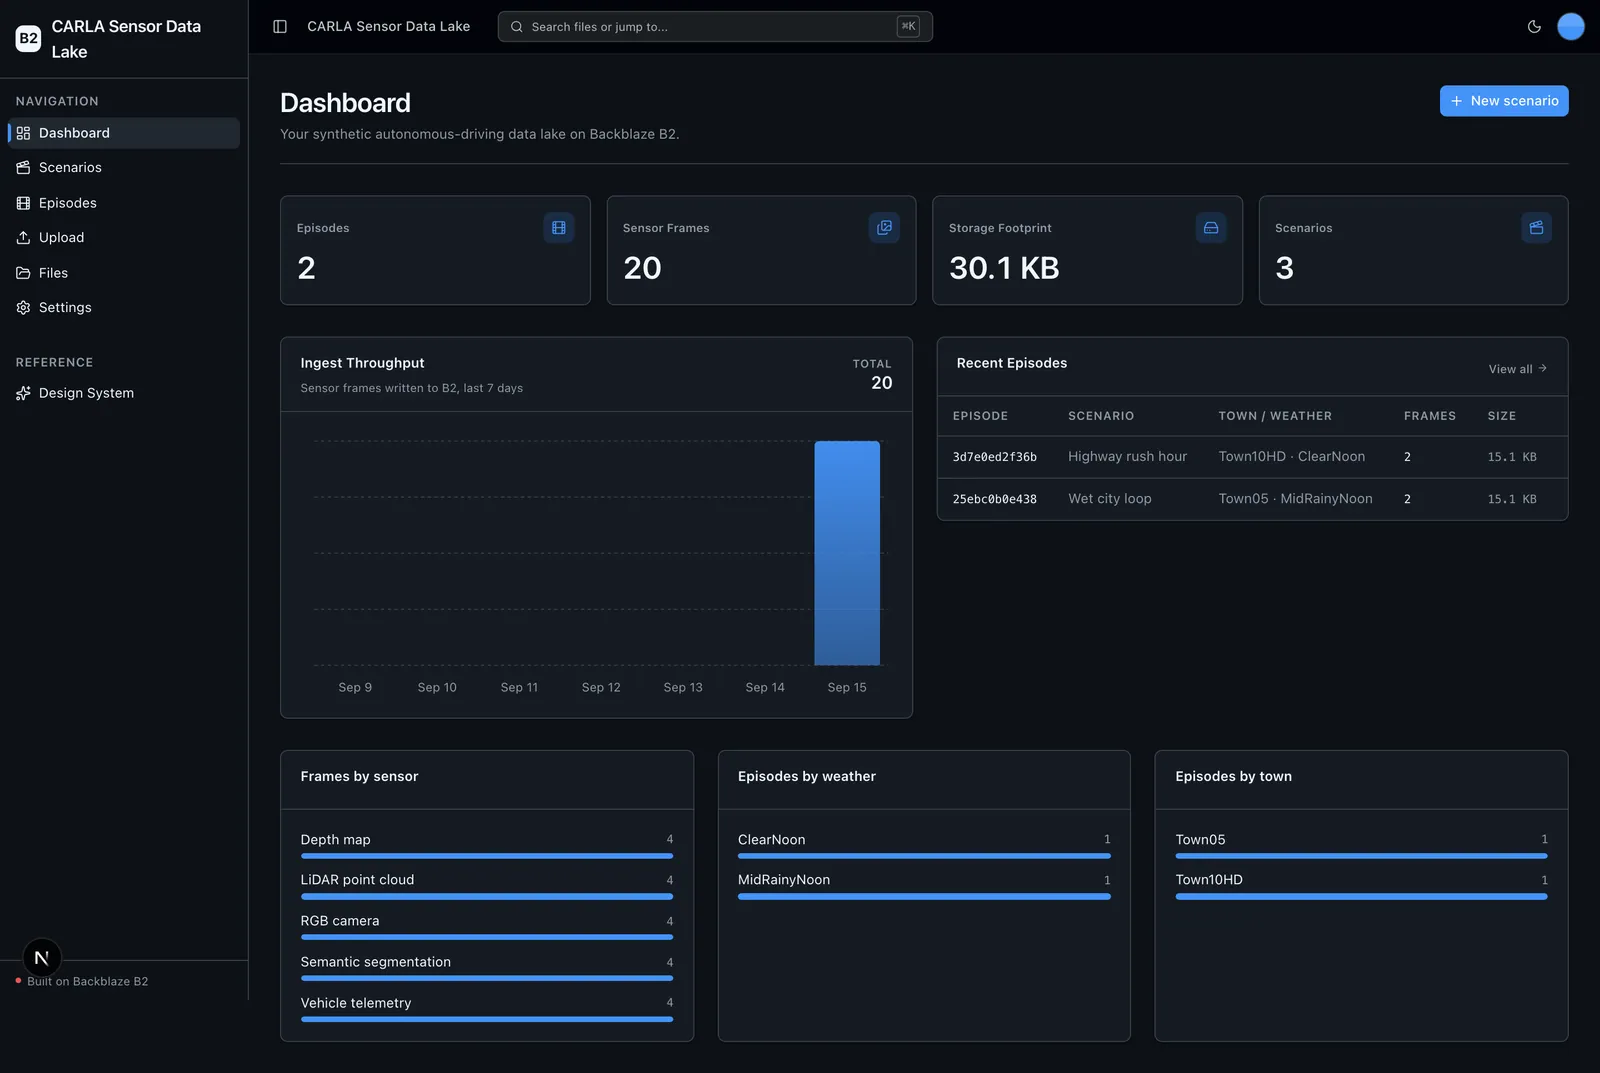Viewport: 1600px width, 1073px height.
Task: Click Semantic segmentation label
Action: point(376,962)
